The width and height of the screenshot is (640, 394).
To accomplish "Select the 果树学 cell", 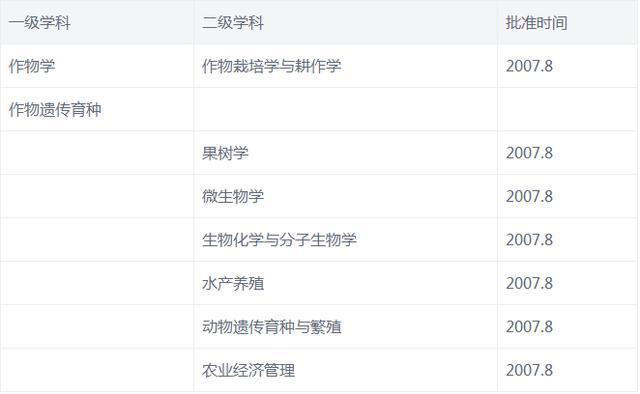I will coord(346,153).
